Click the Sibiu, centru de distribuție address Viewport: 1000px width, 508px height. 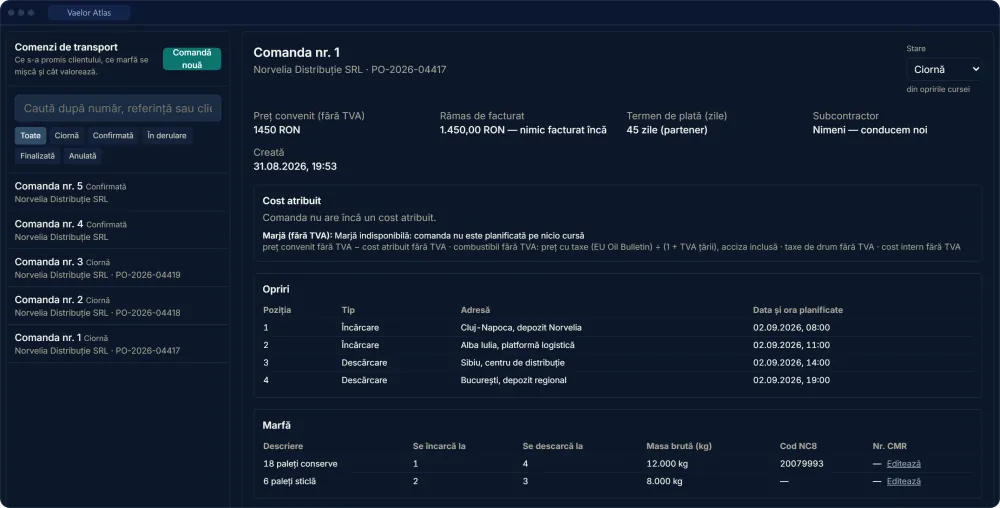point(513,363)
